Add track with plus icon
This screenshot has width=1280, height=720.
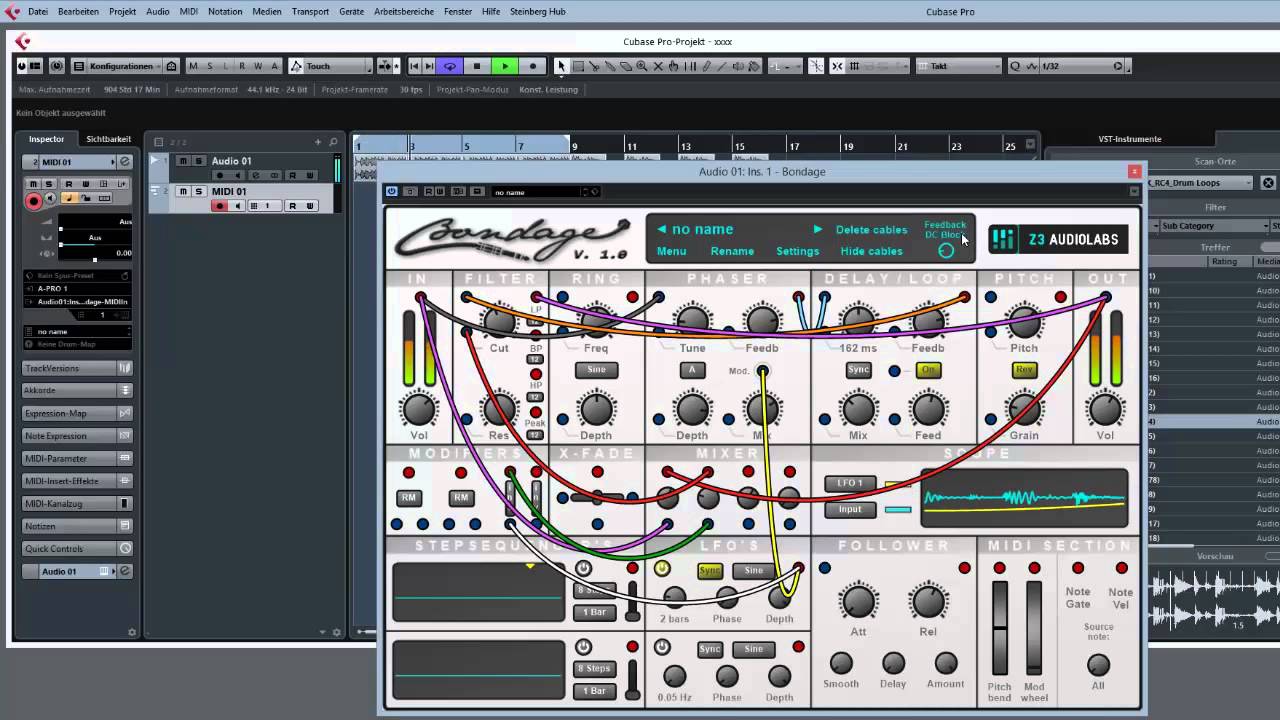pos(318,142)
